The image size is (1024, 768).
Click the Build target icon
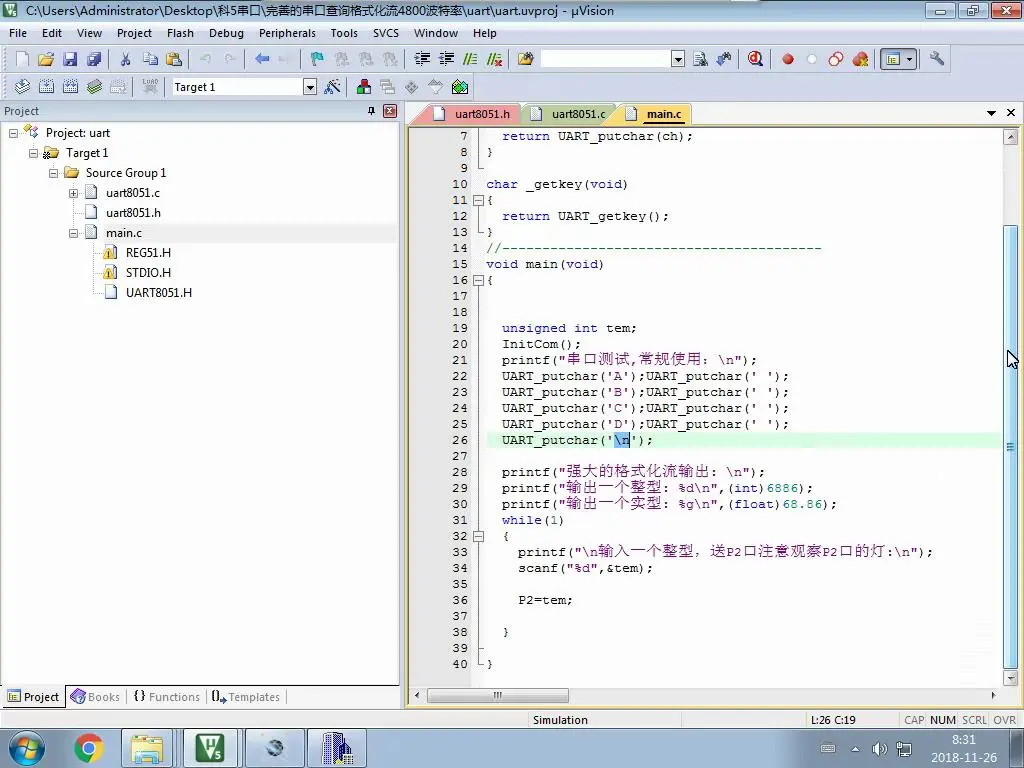46,87
